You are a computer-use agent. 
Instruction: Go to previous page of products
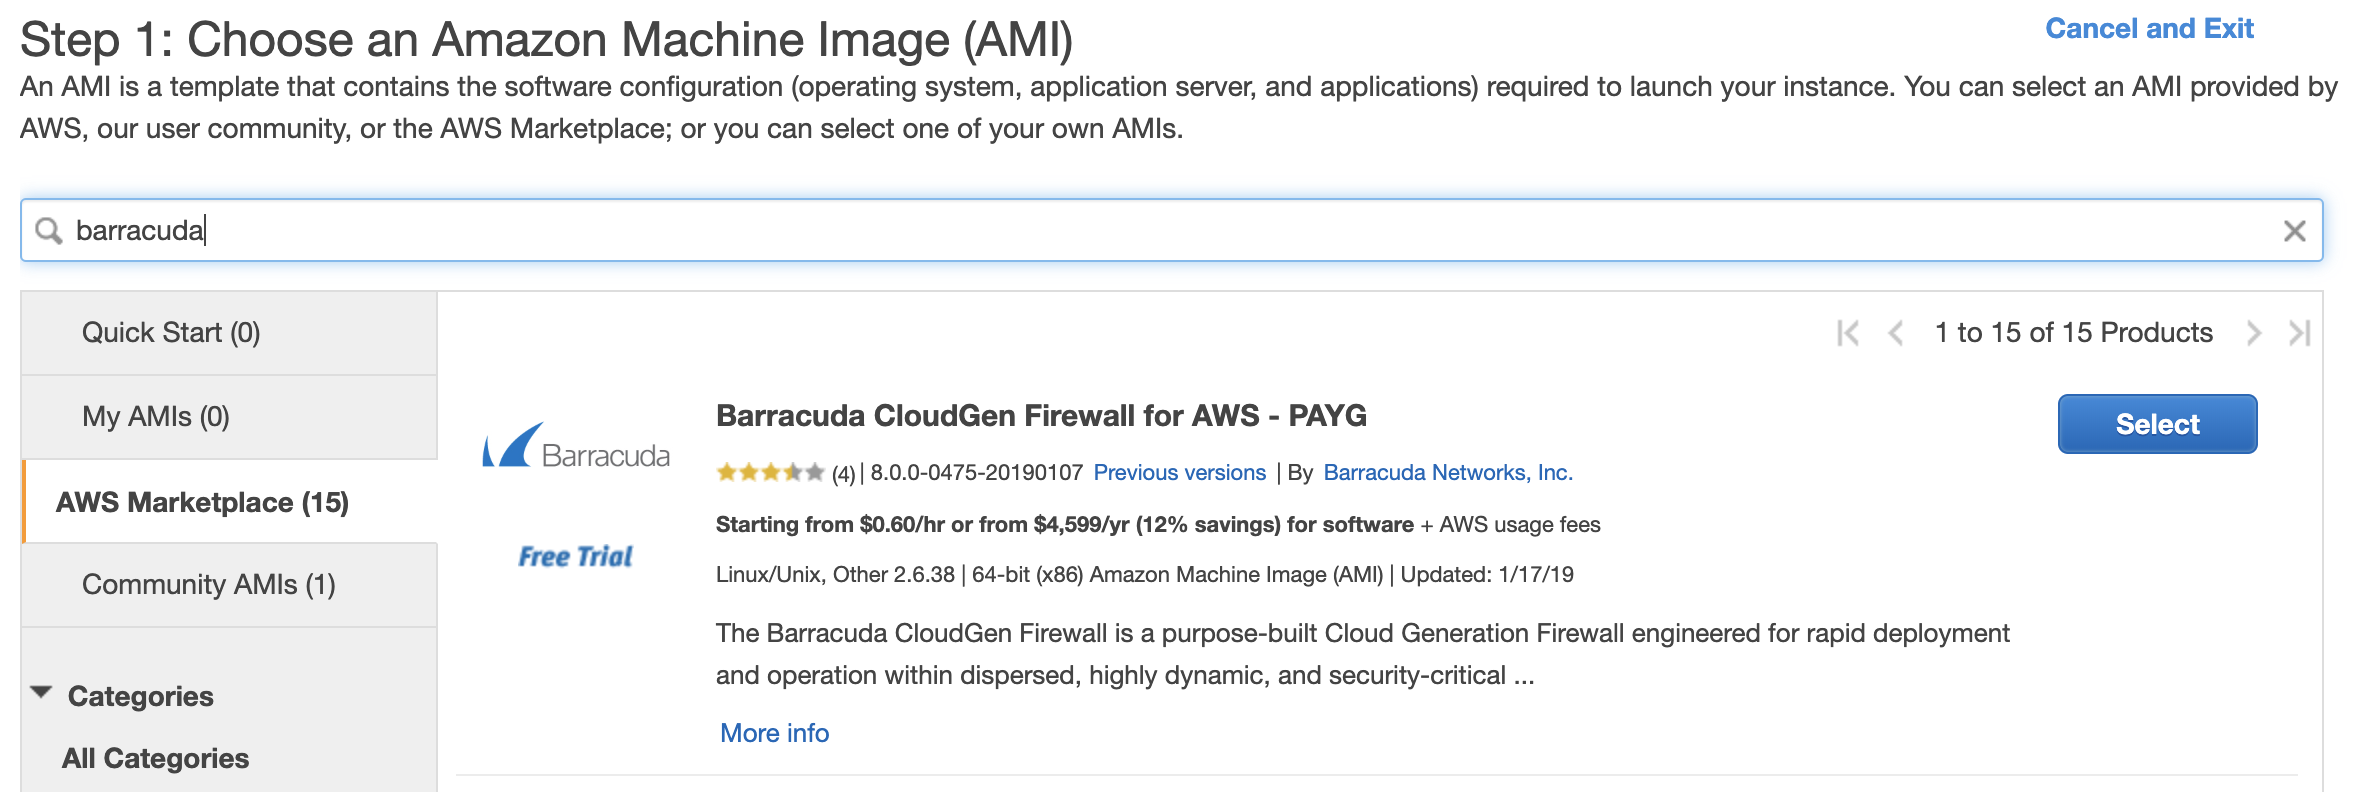tap(1895, 333)
